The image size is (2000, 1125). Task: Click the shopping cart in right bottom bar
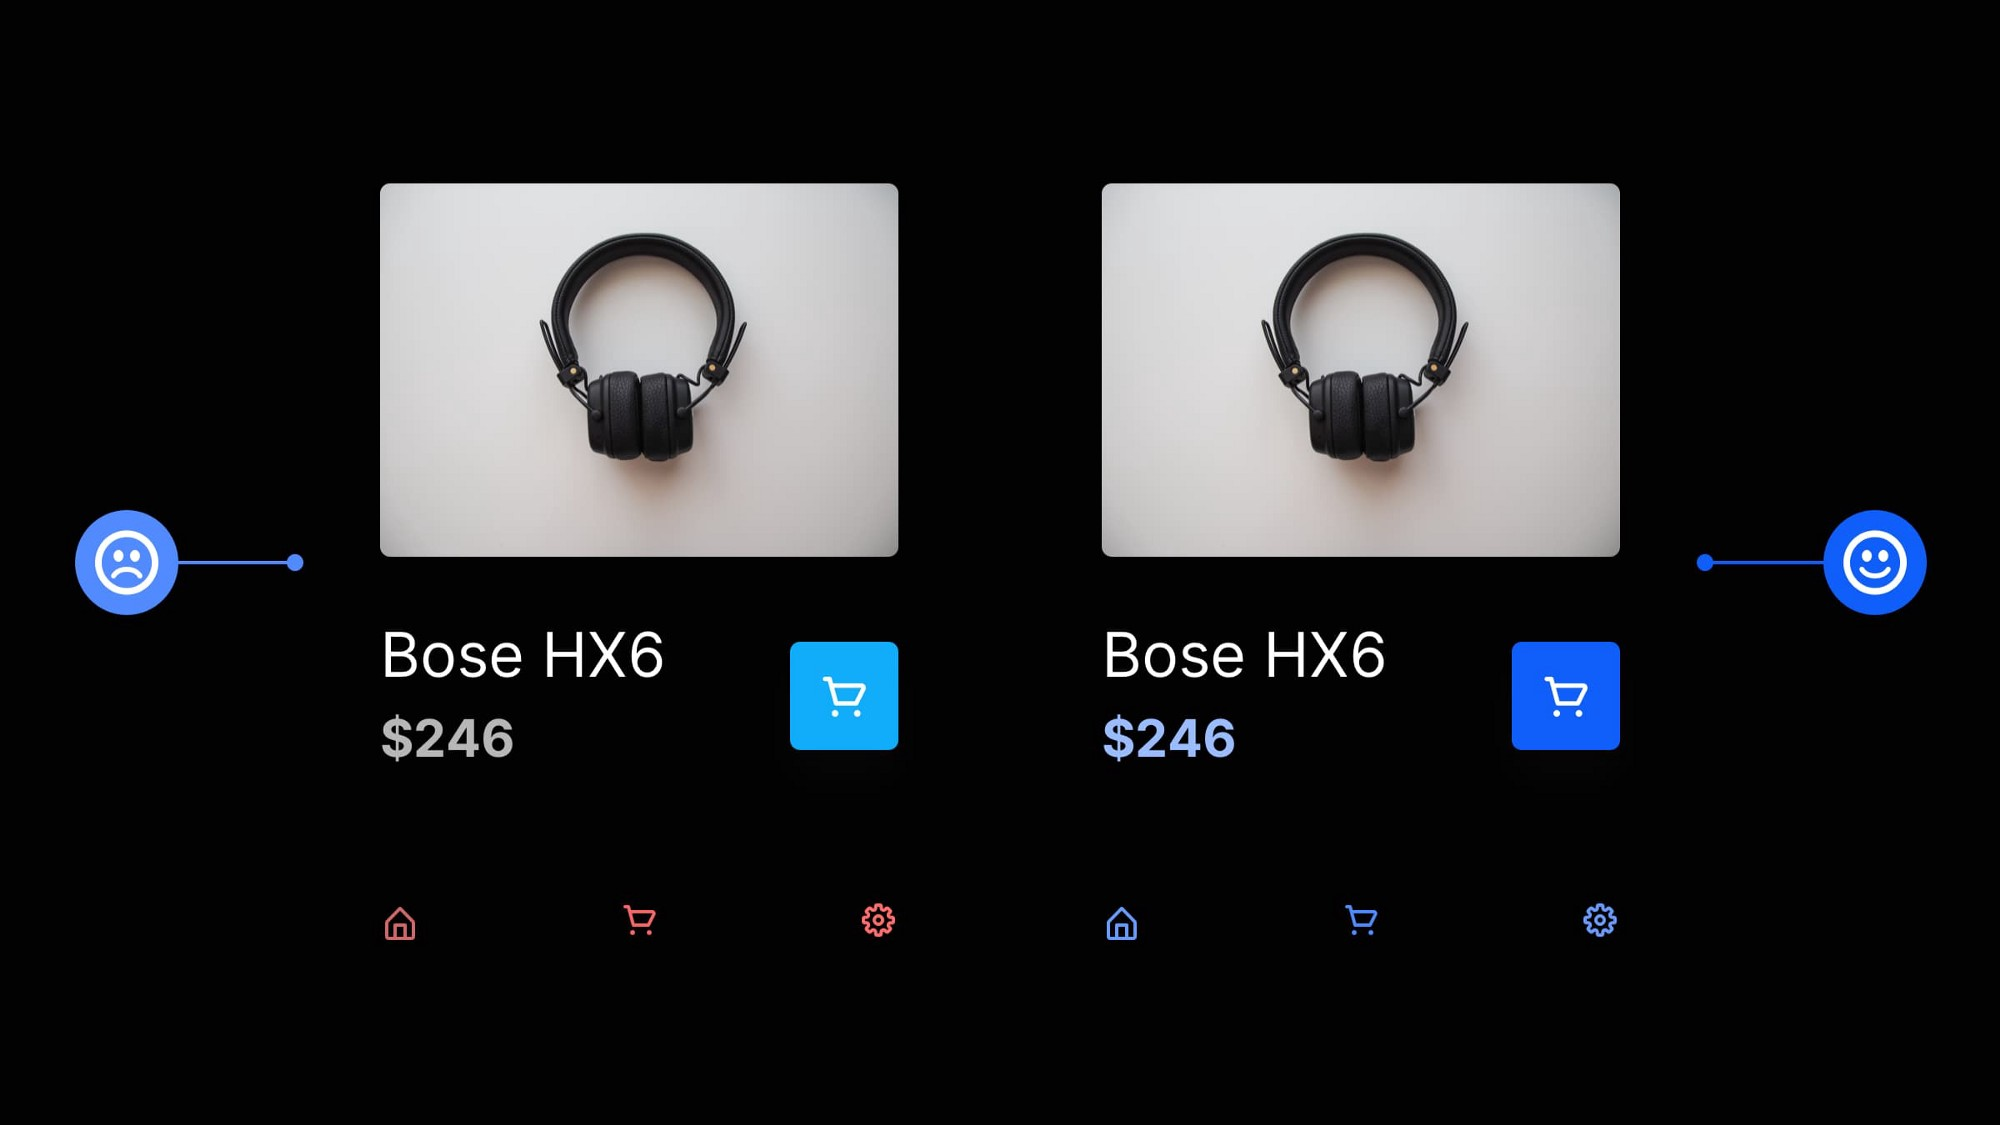point(1360,920)
